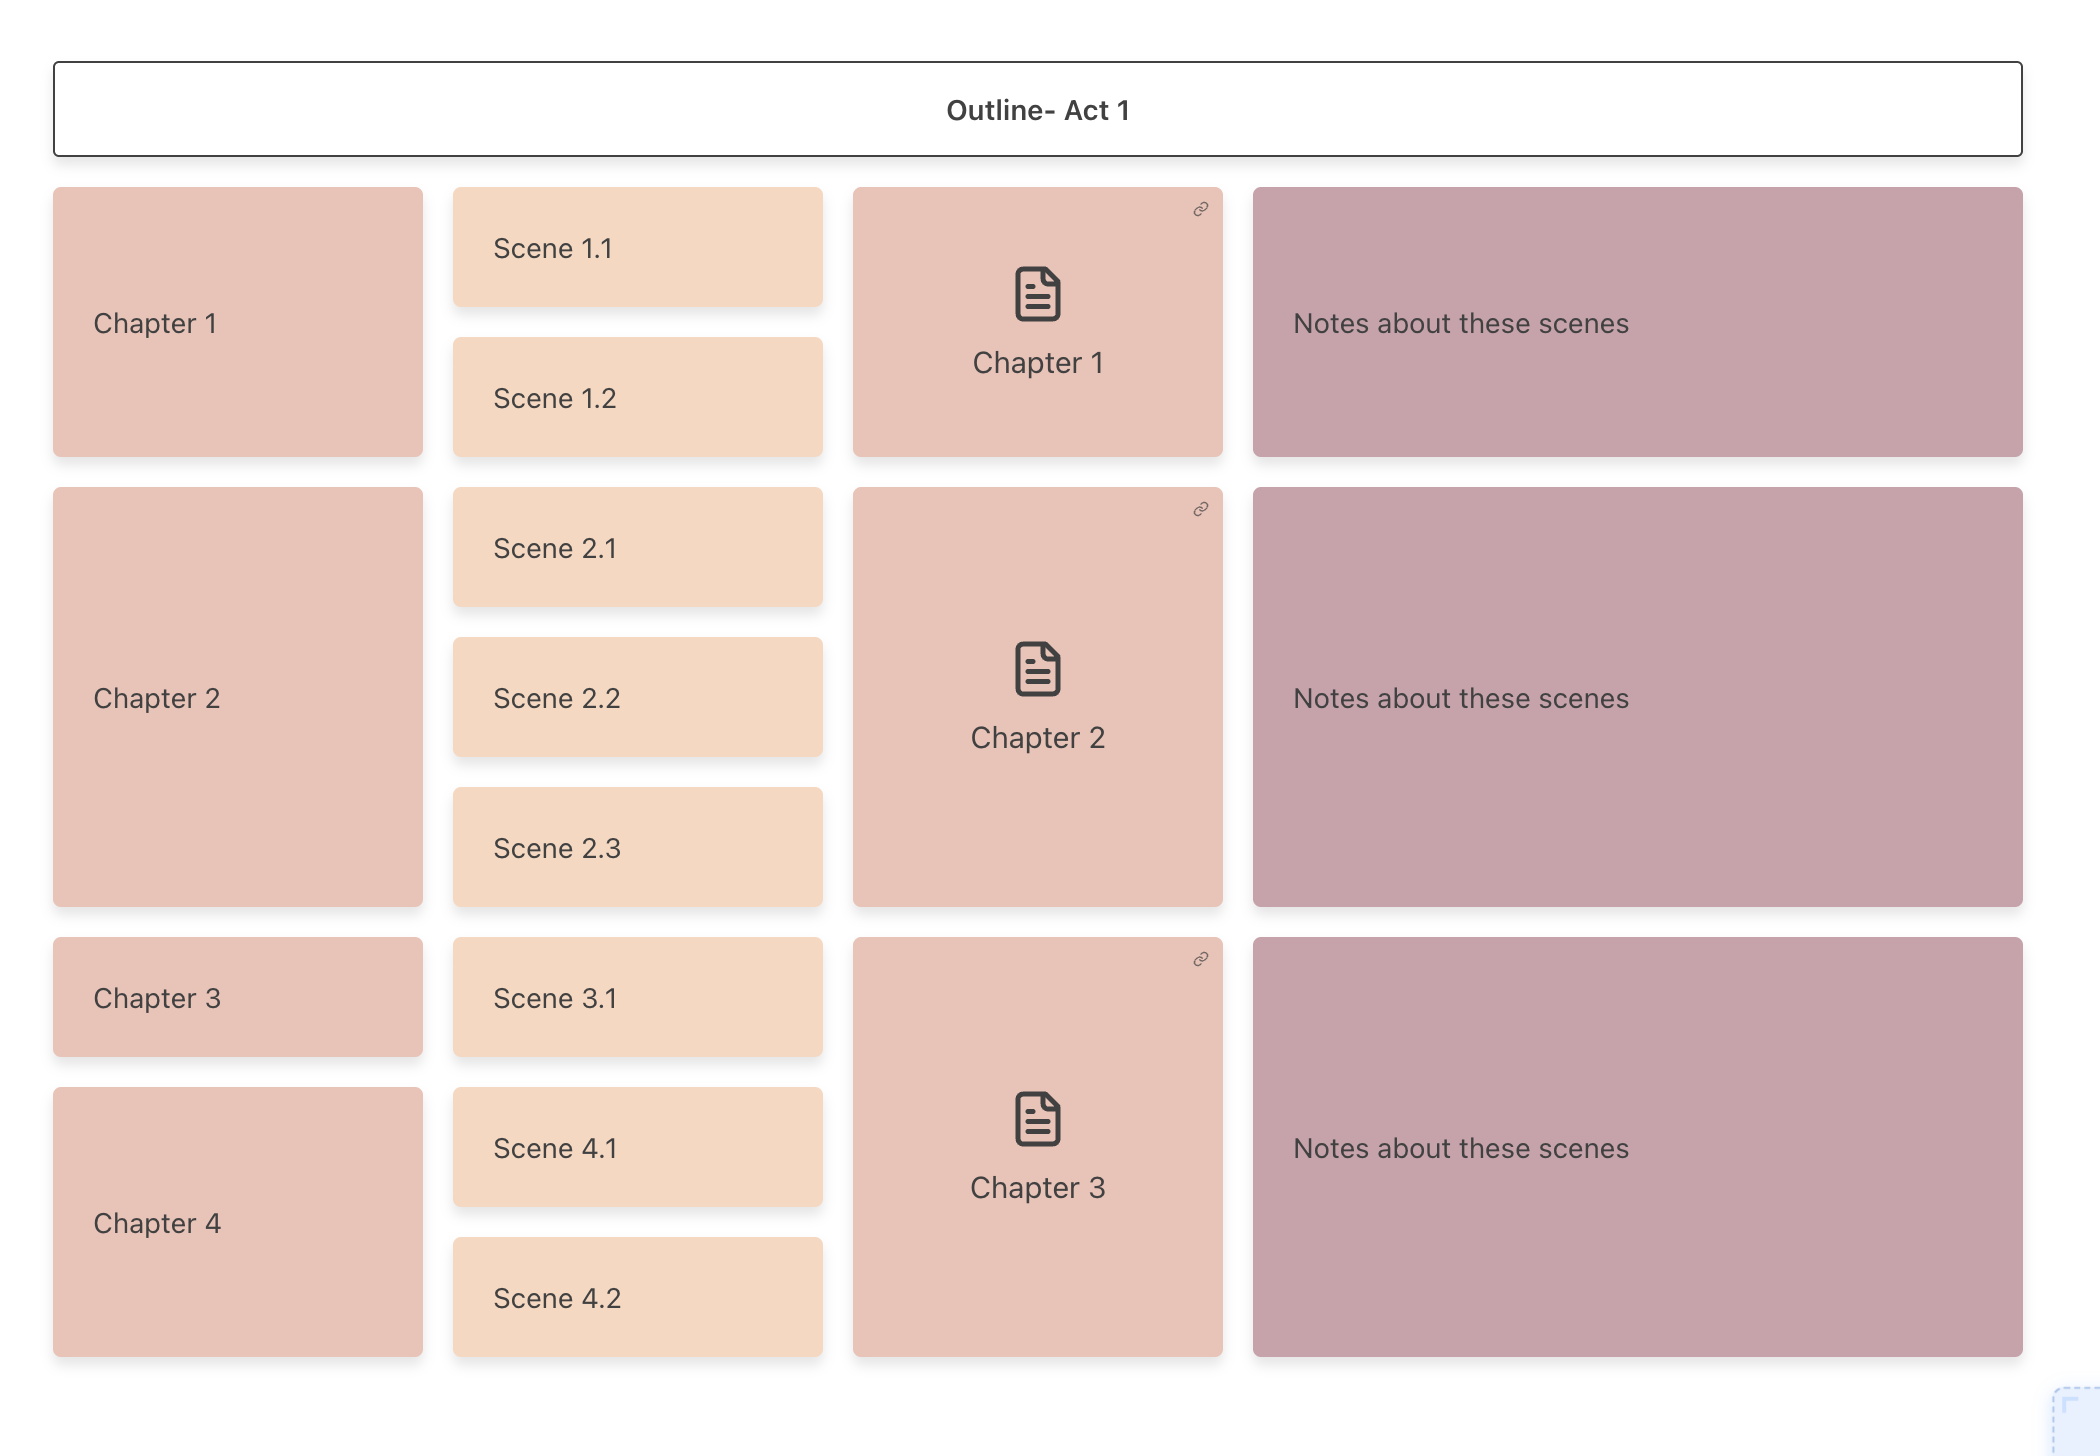The height and width of the screenshot is (1456, 2100).
Task: Open the Scene 1.1 card
Action: (x=636, y=247)
